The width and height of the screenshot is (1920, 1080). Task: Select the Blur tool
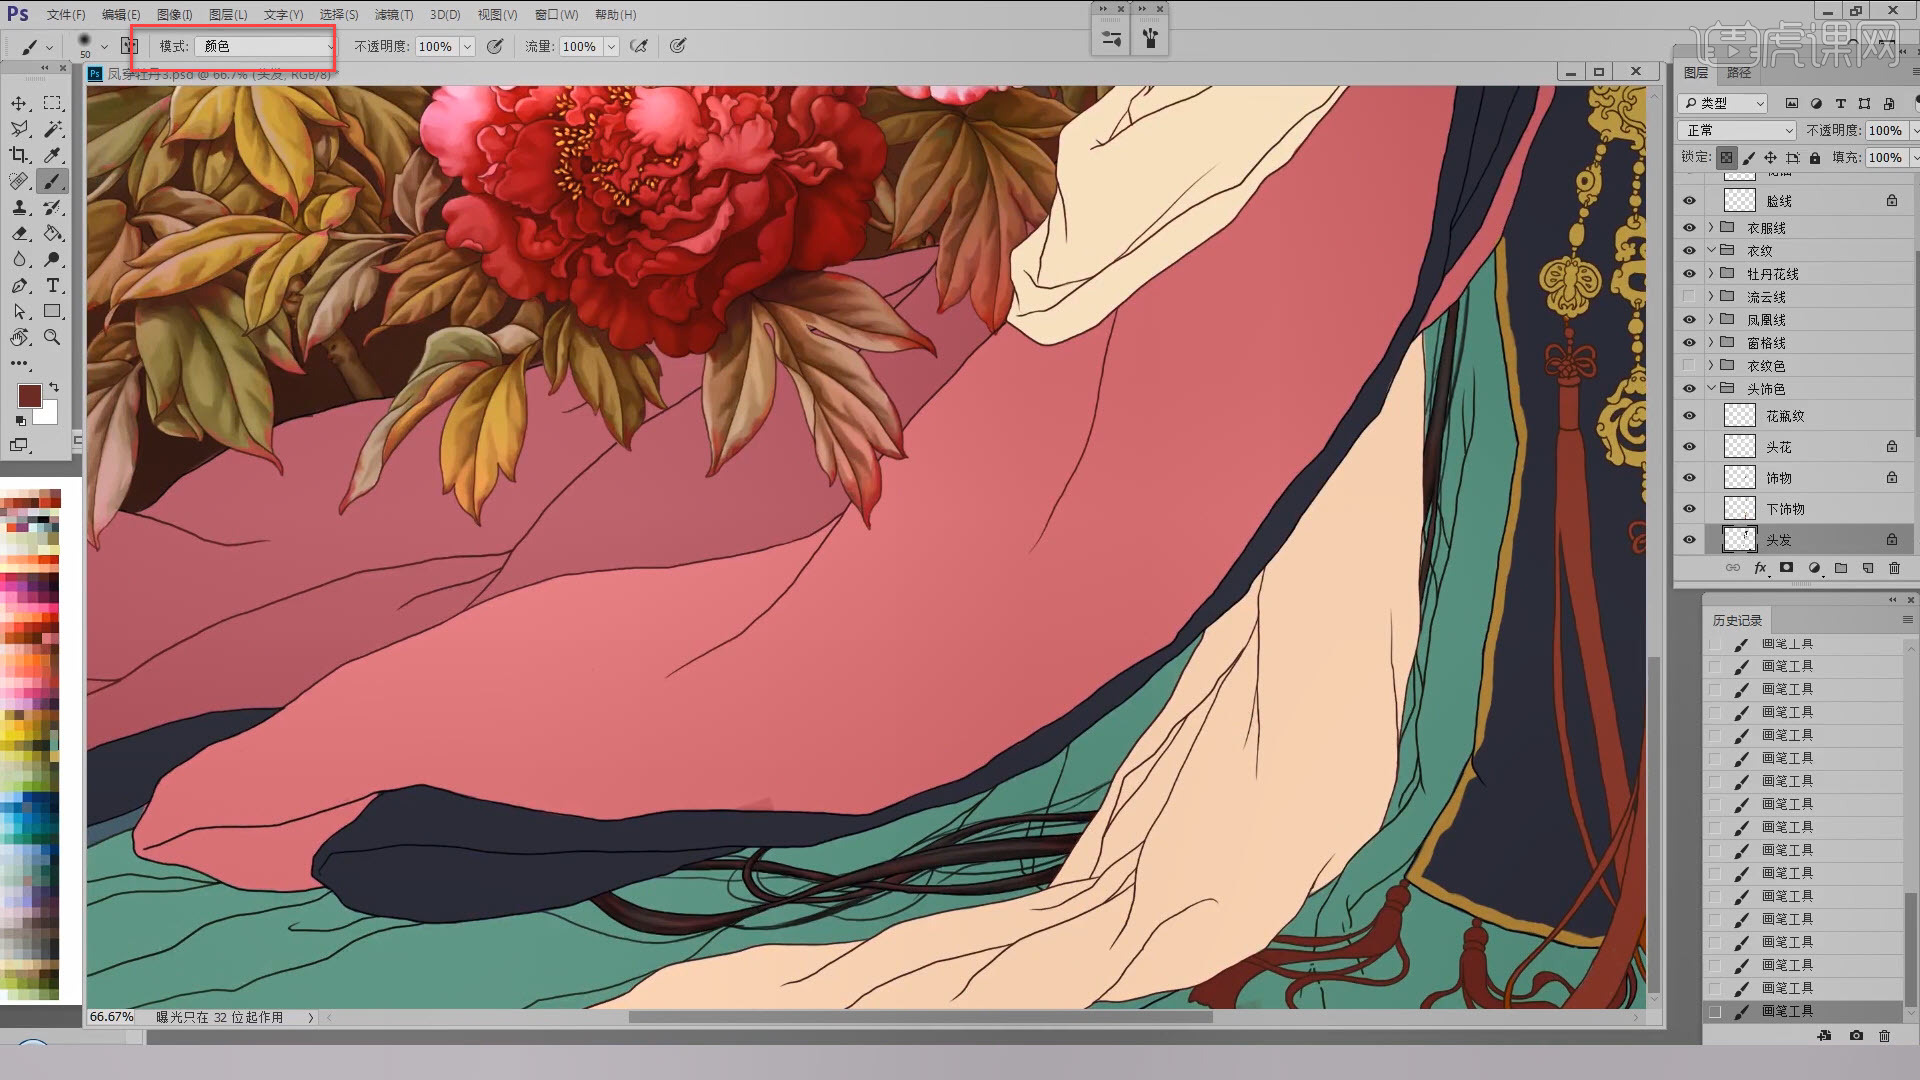(19, 259)
